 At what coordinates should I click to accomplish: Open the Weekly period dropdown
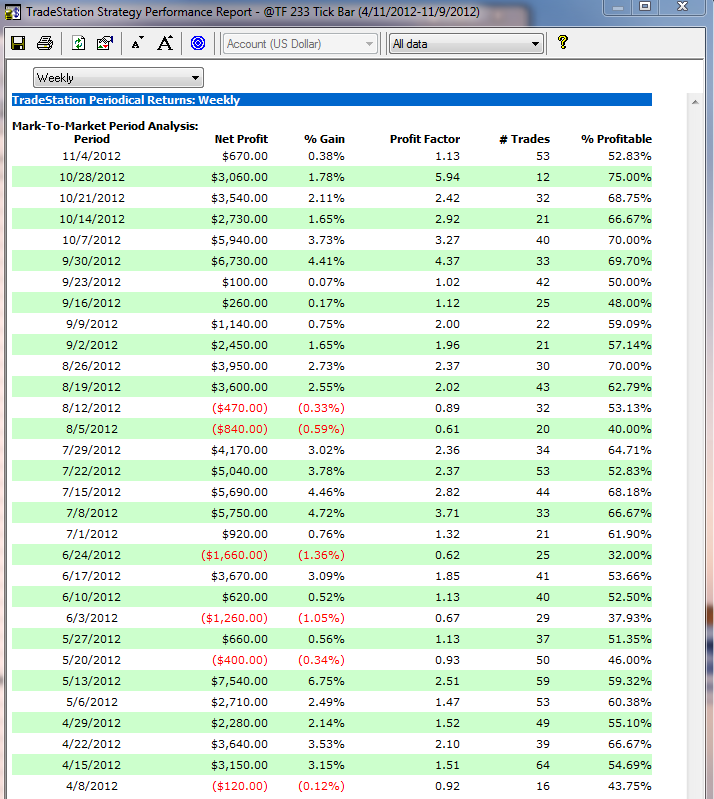point(118,78)
